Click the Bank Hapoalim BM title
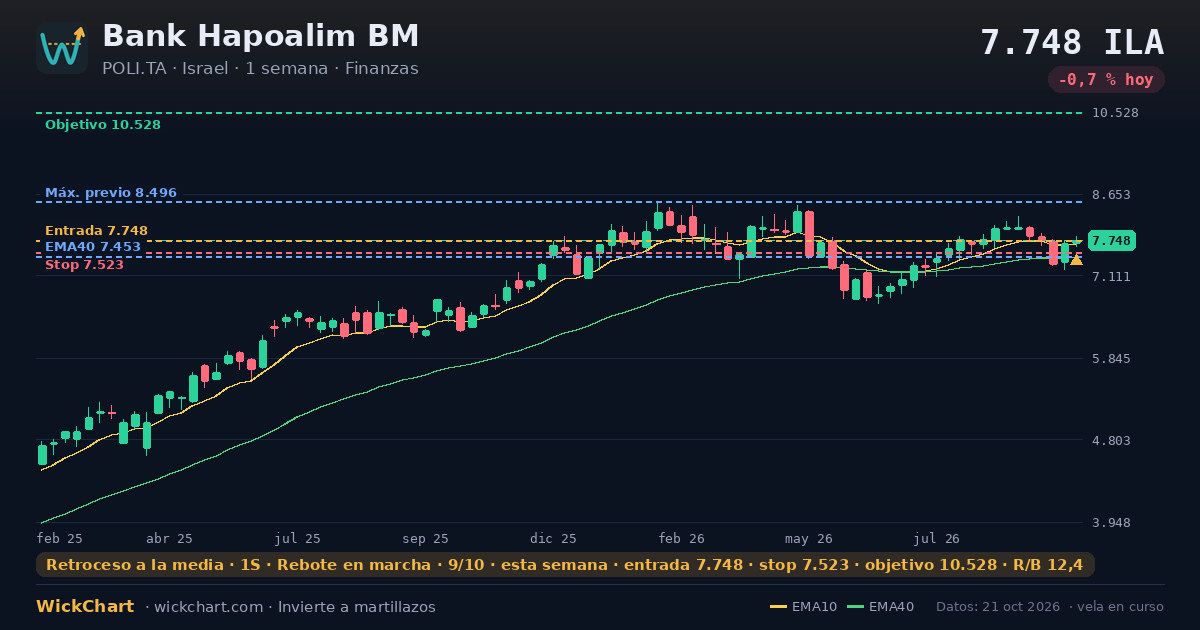 [261, 36]
